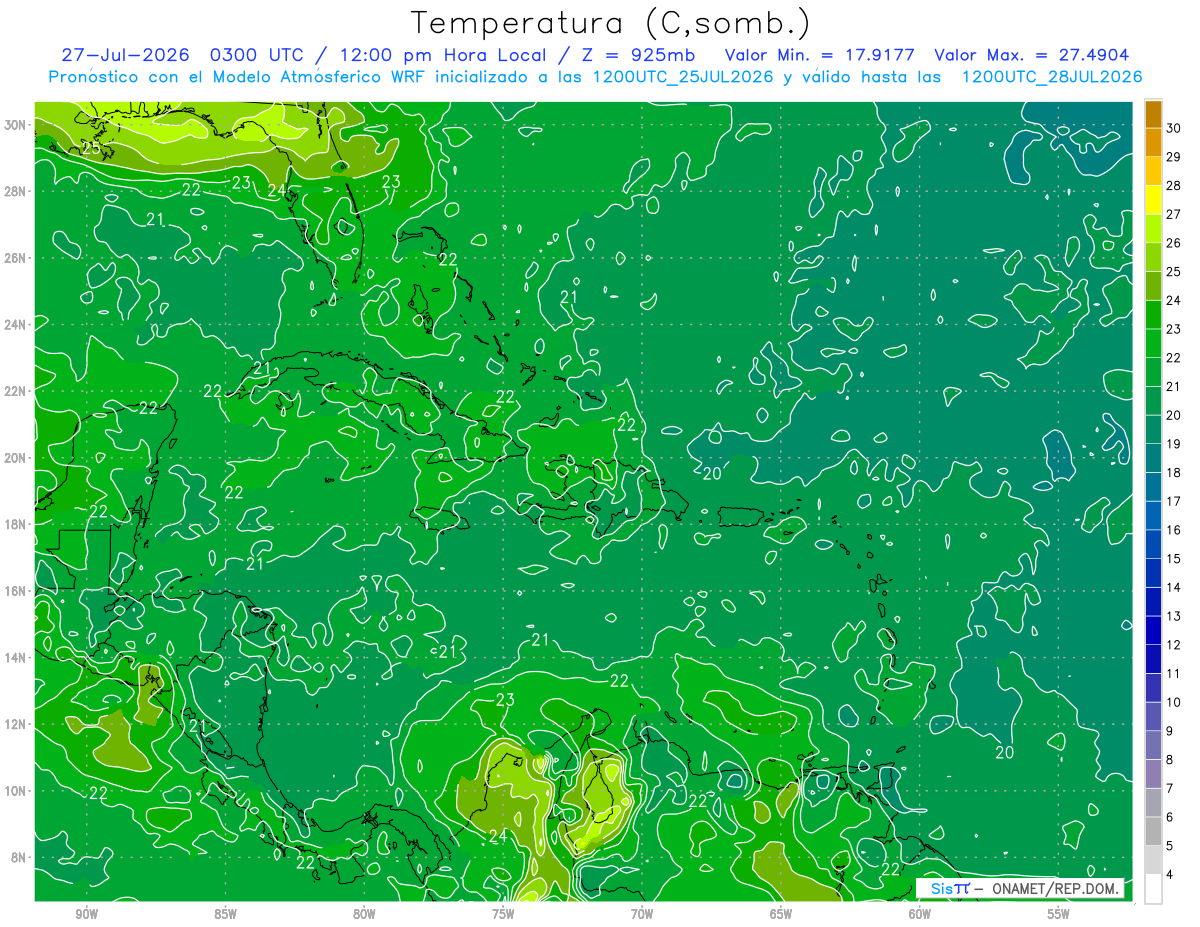The height and width of the screenshot is (927, 1200).
Task: Select the "Z = 925mb" level text
Action: click(x=639, y=55)
